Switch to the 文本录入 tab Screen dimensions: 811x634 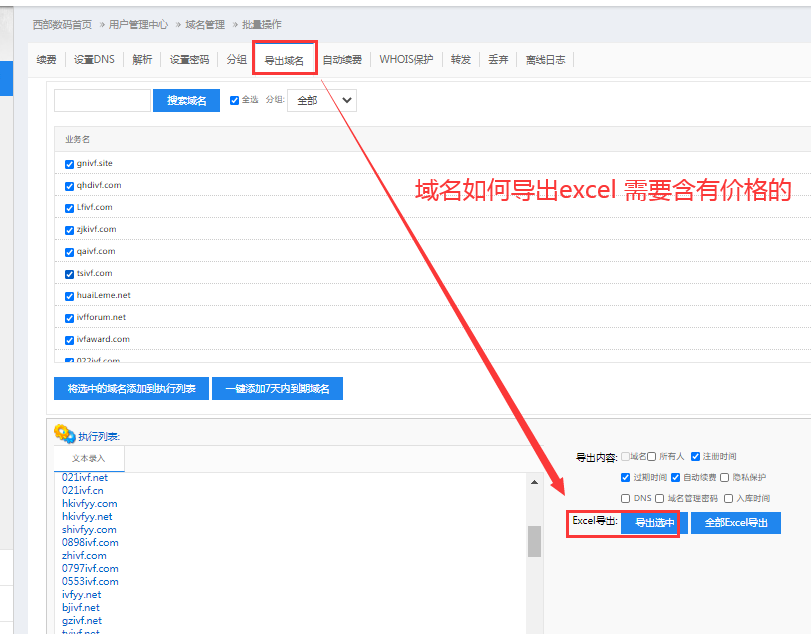[90, 457]
